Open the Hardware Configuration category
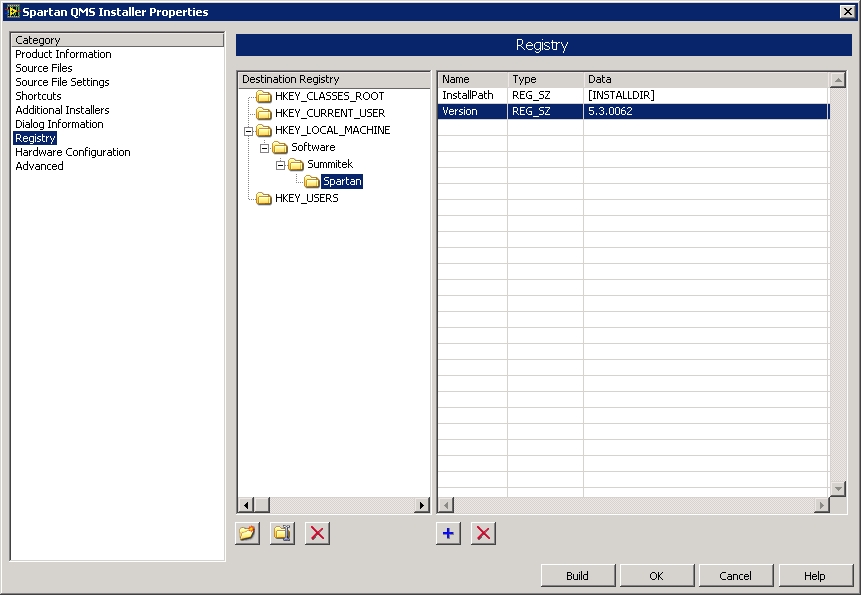 coord(72,152)
